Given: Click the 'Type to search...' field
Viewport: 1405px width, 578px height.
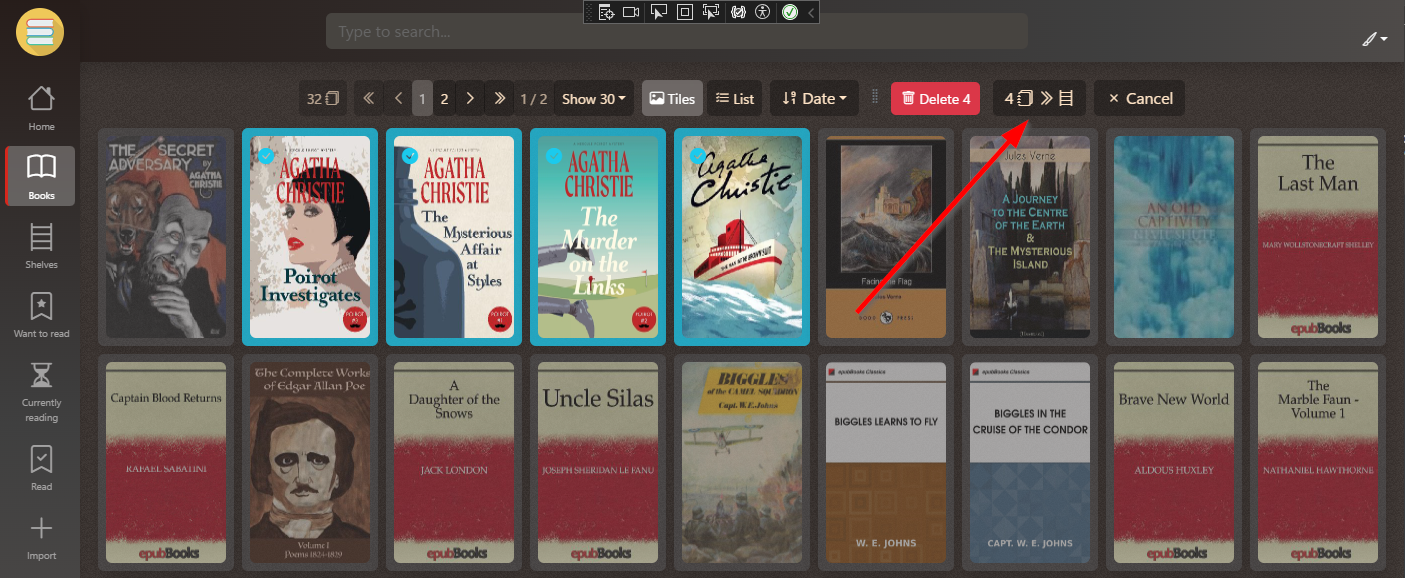Looking at the screenshot, I should 677,32.
